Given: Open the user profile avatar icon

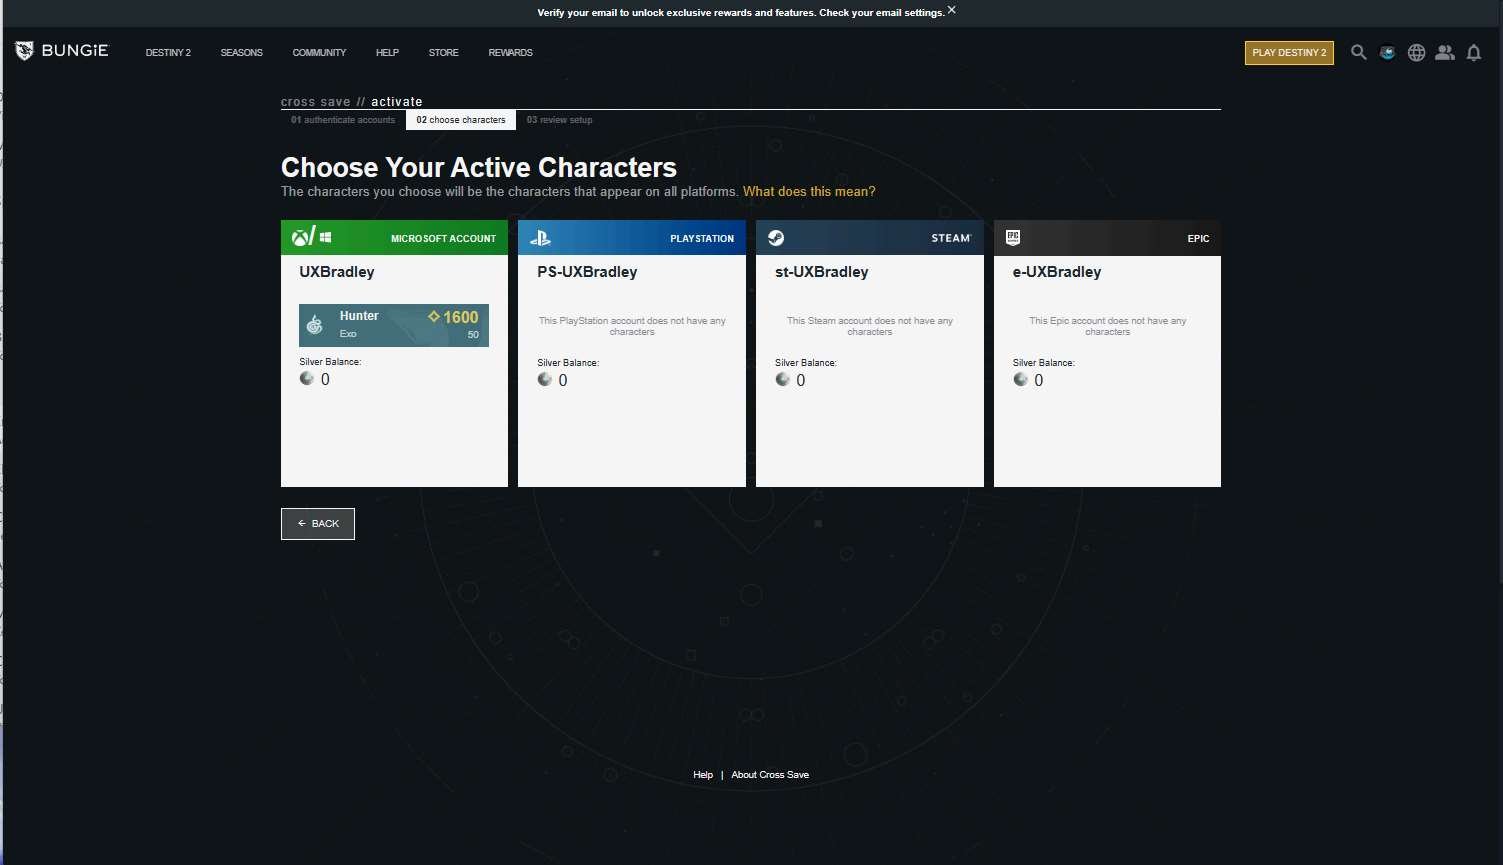Looking at the screenshot, I should click(x=1387, y=52).
